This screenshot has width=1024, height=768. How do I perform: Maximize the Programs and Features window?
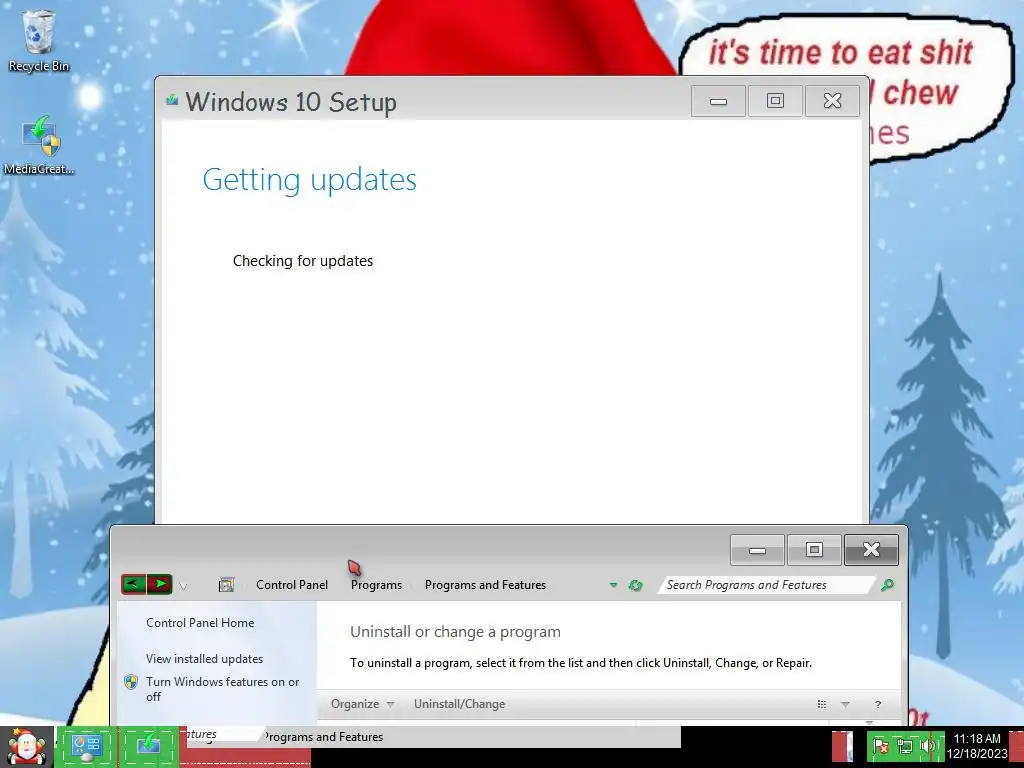pos(814,550)
